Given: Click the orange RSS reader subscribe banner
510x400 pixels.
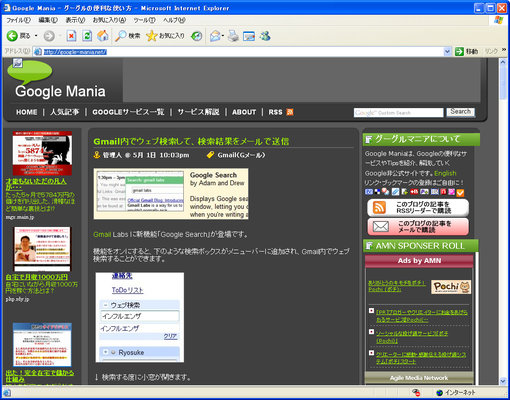Looking at the screenshot, I should tap(418, 207).
